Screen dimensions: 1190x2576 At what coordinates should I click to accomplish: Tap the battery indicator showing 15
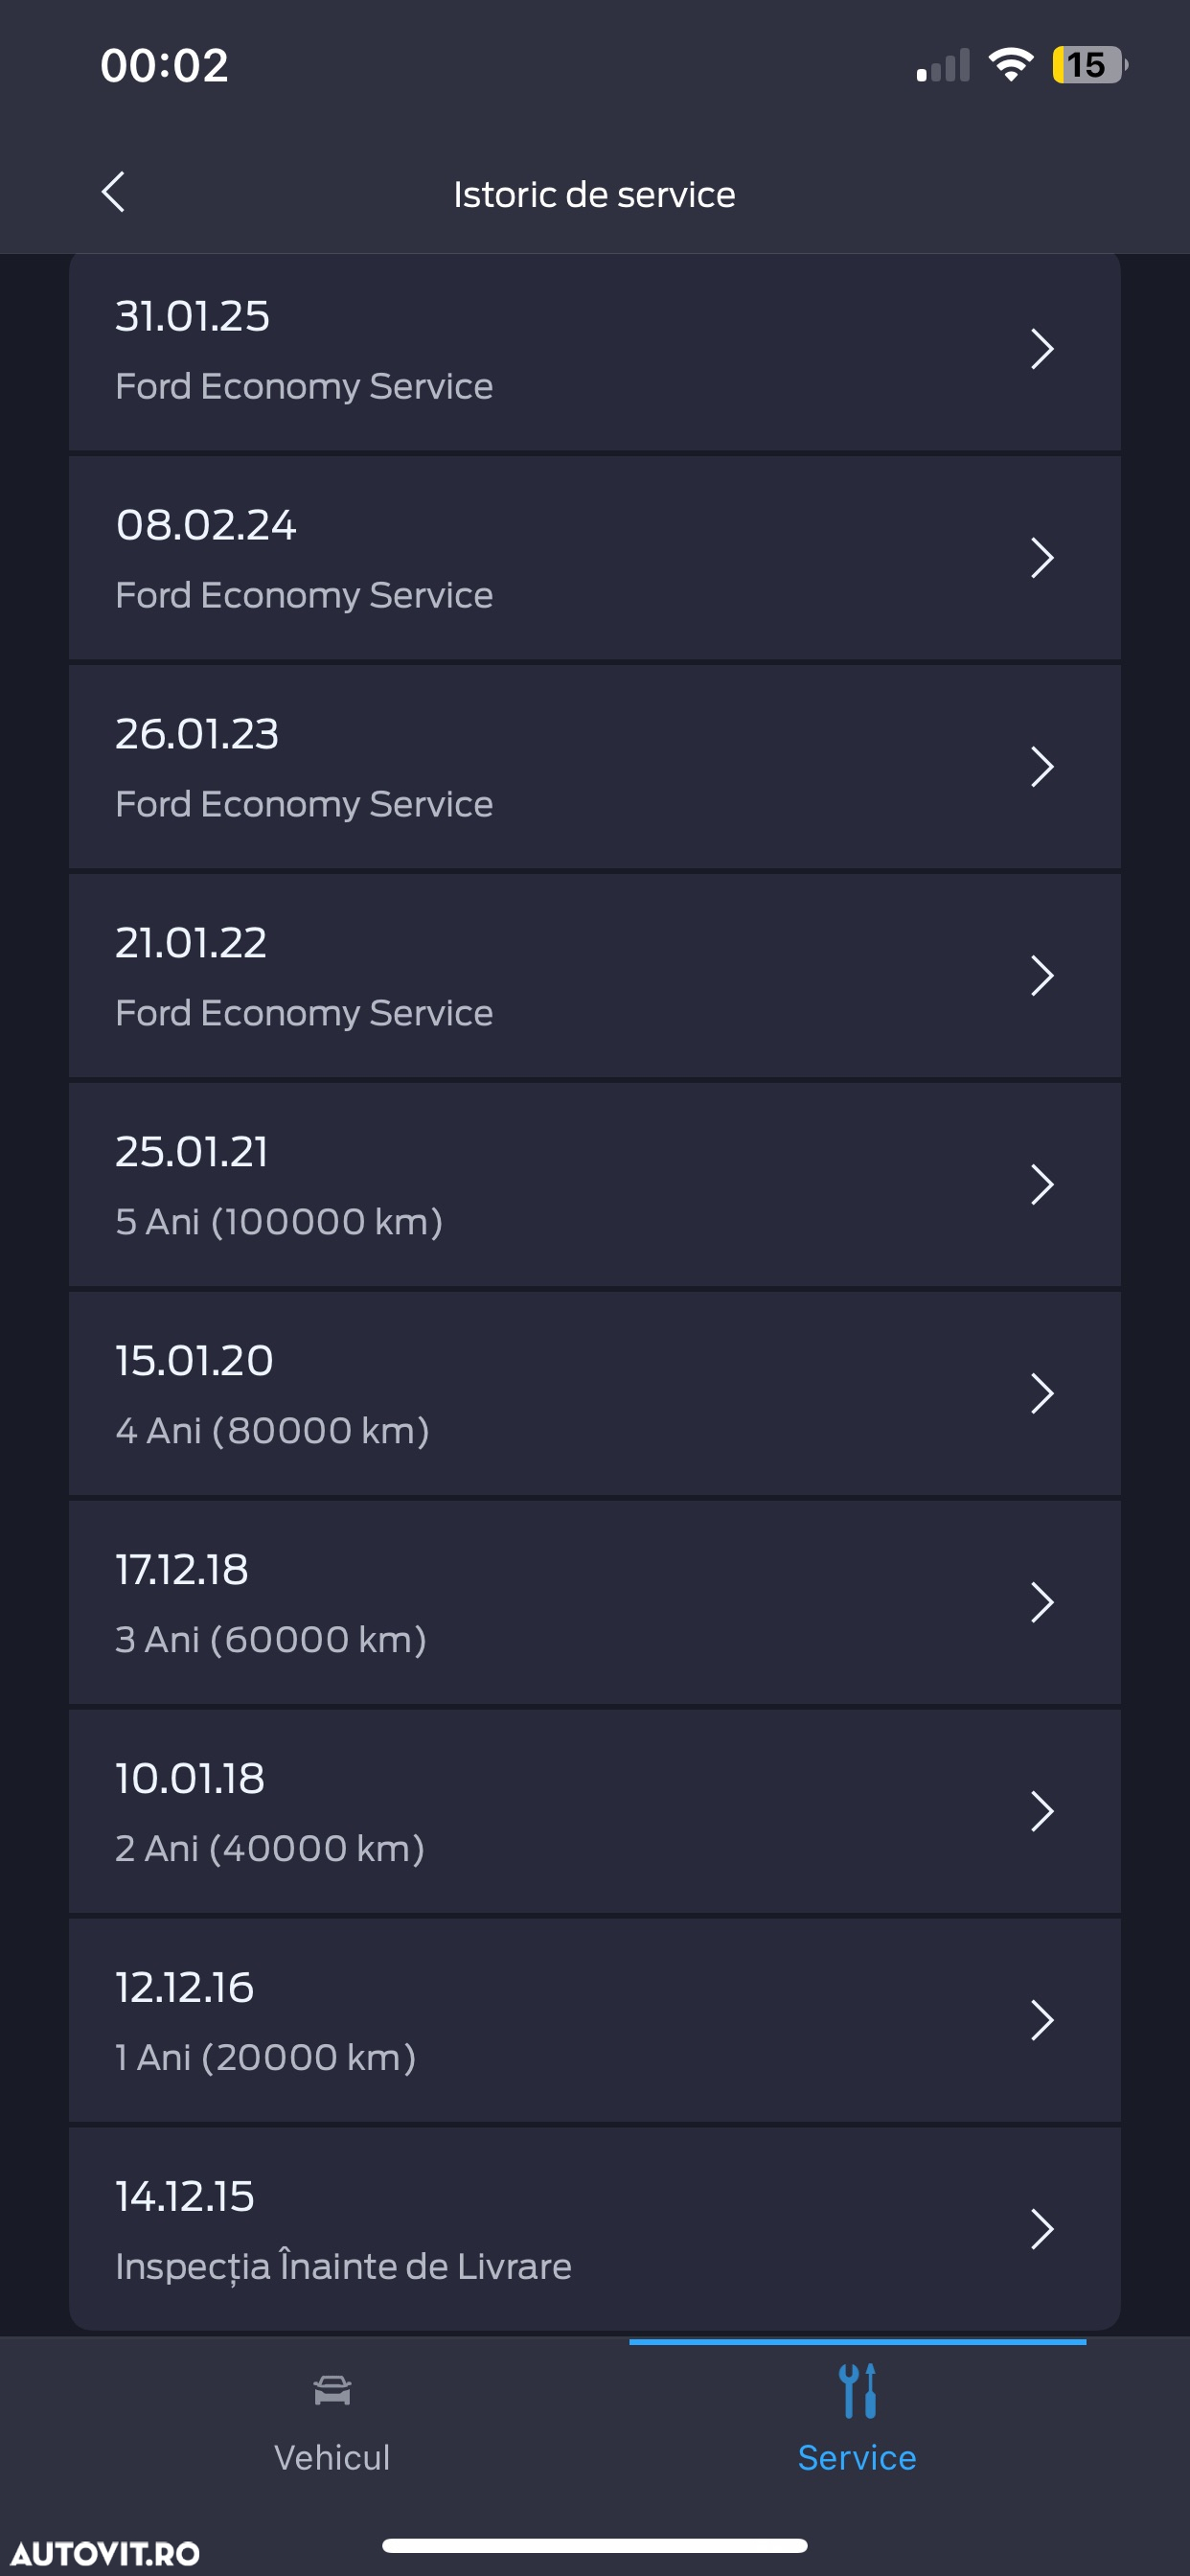pos(1089,65)
